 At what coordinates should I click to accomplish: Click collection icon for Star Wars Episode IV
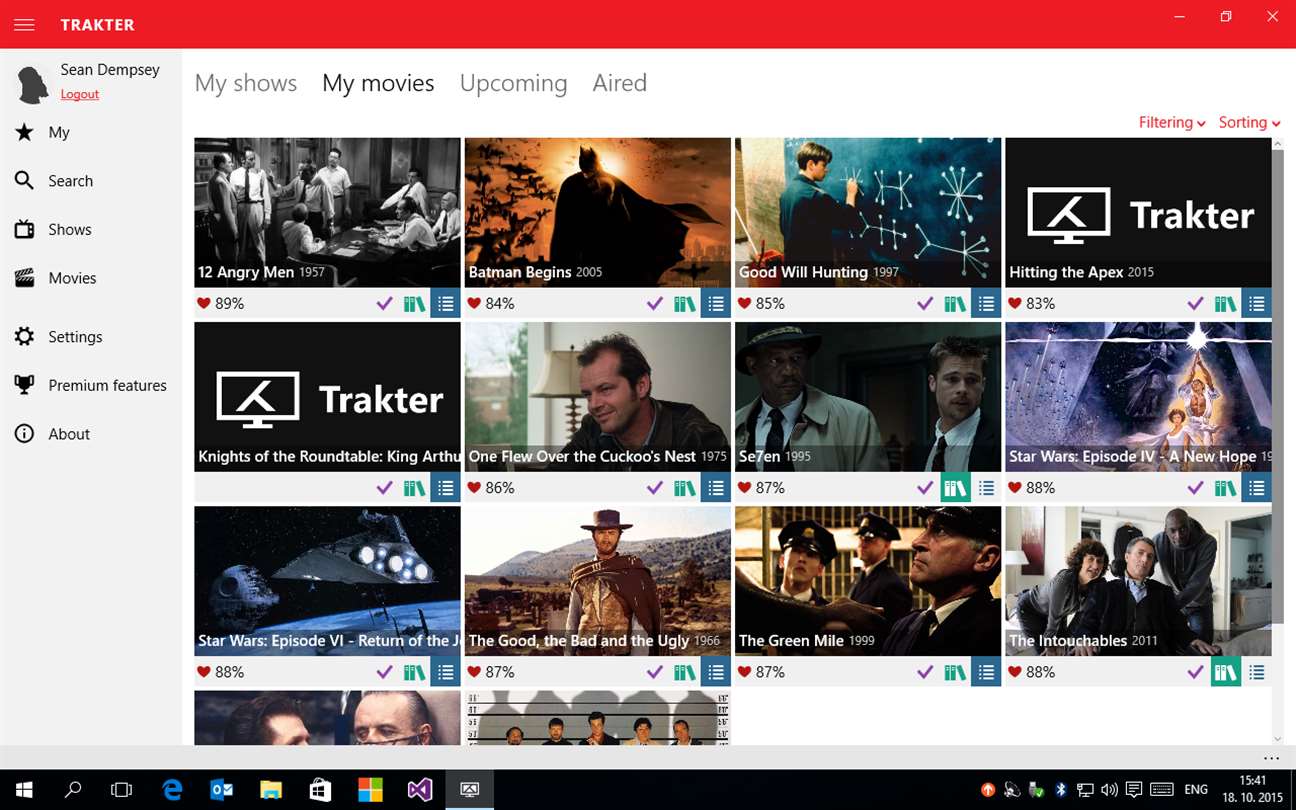[1225, 488]
